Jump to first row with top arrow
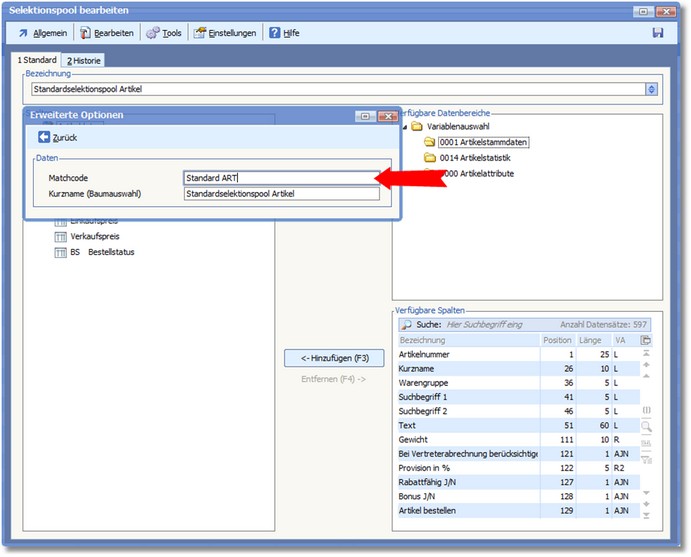This screenshot has width=691, height=557. point(646,354)
